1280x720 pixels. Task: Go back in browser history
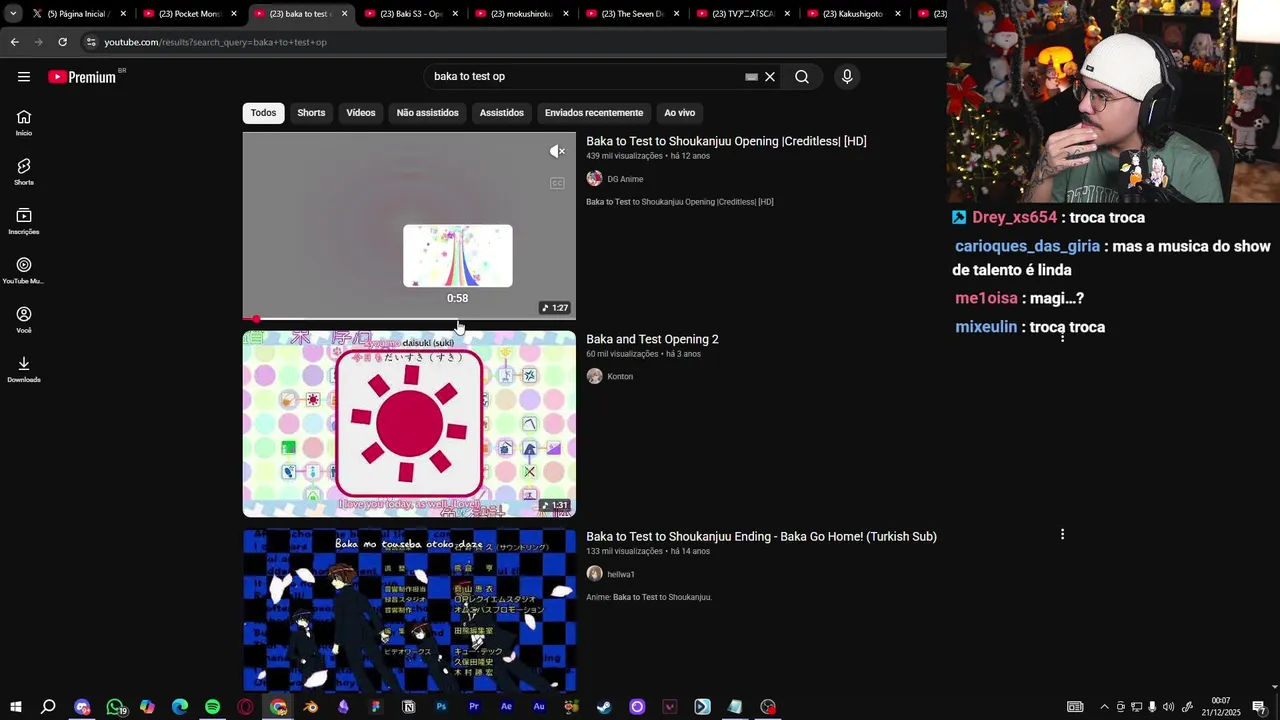[15, 42]
